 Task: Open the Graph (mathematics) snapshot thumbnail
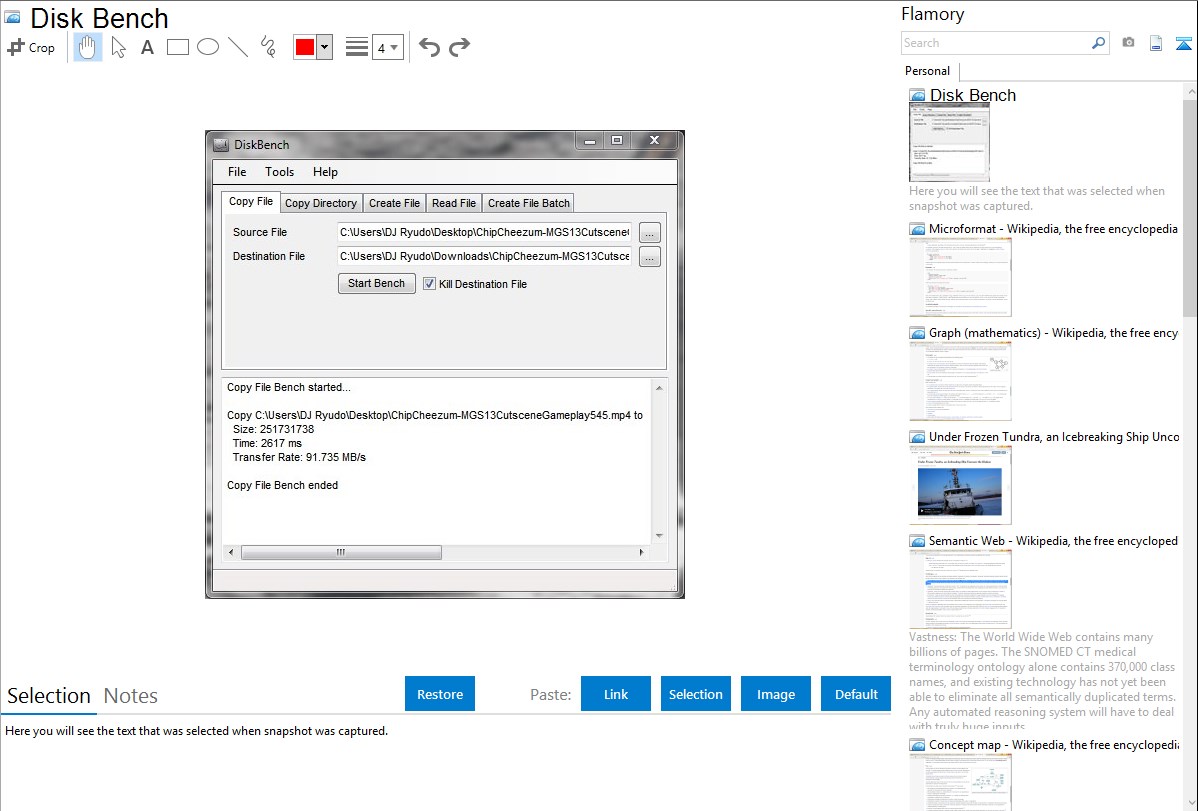pos(960,381)
